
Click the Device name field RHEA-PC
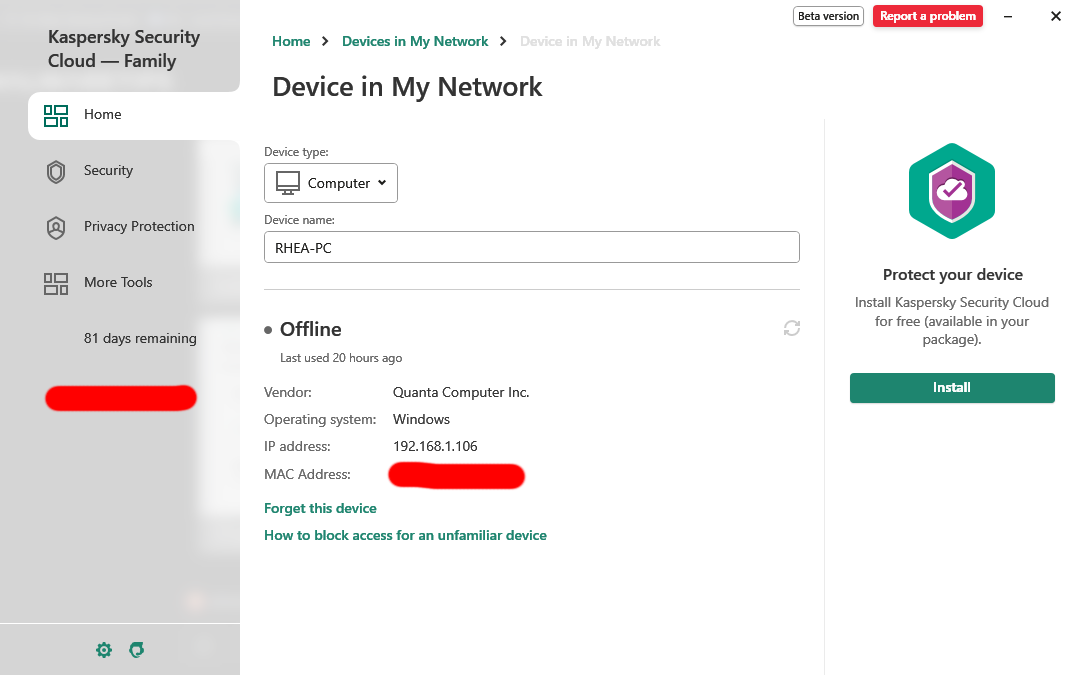coord(532,247)
